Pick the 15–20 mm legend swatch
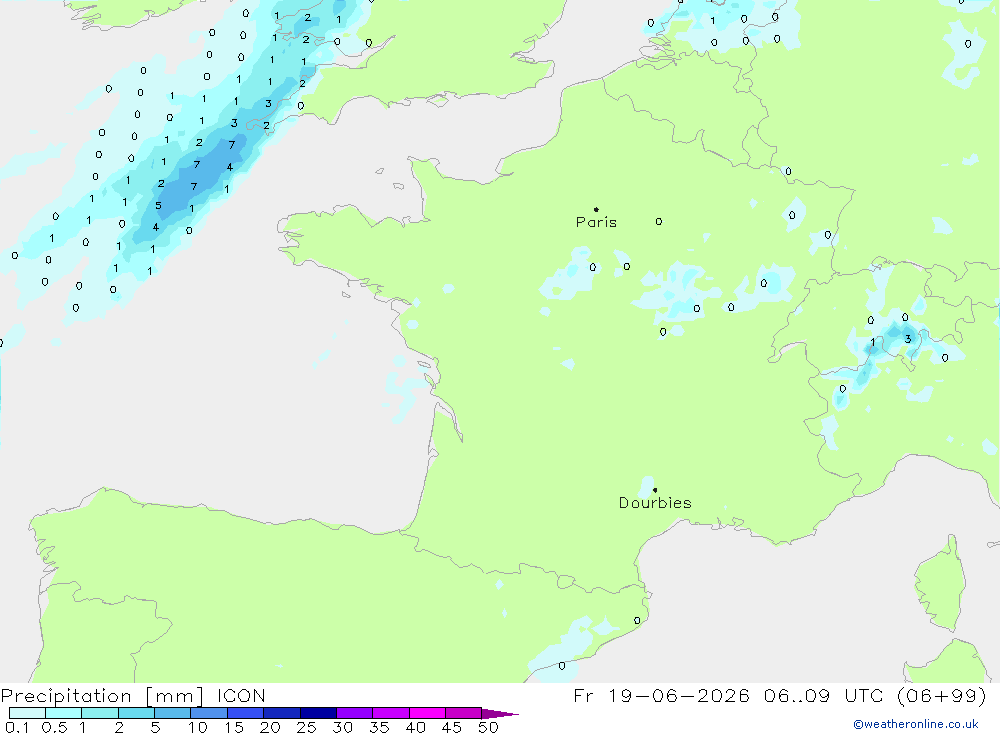 246,713
